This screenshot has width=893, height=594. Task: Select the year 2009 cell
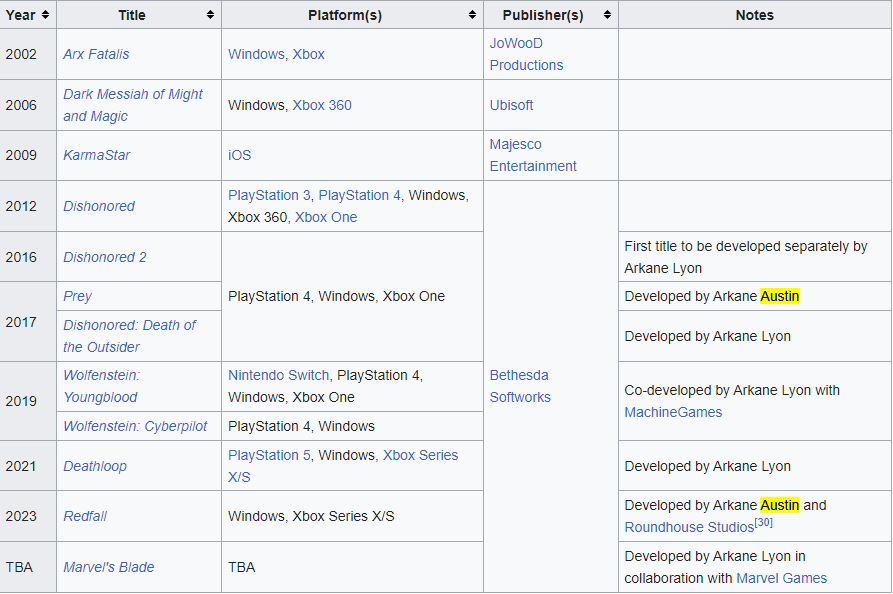point(28,155)
